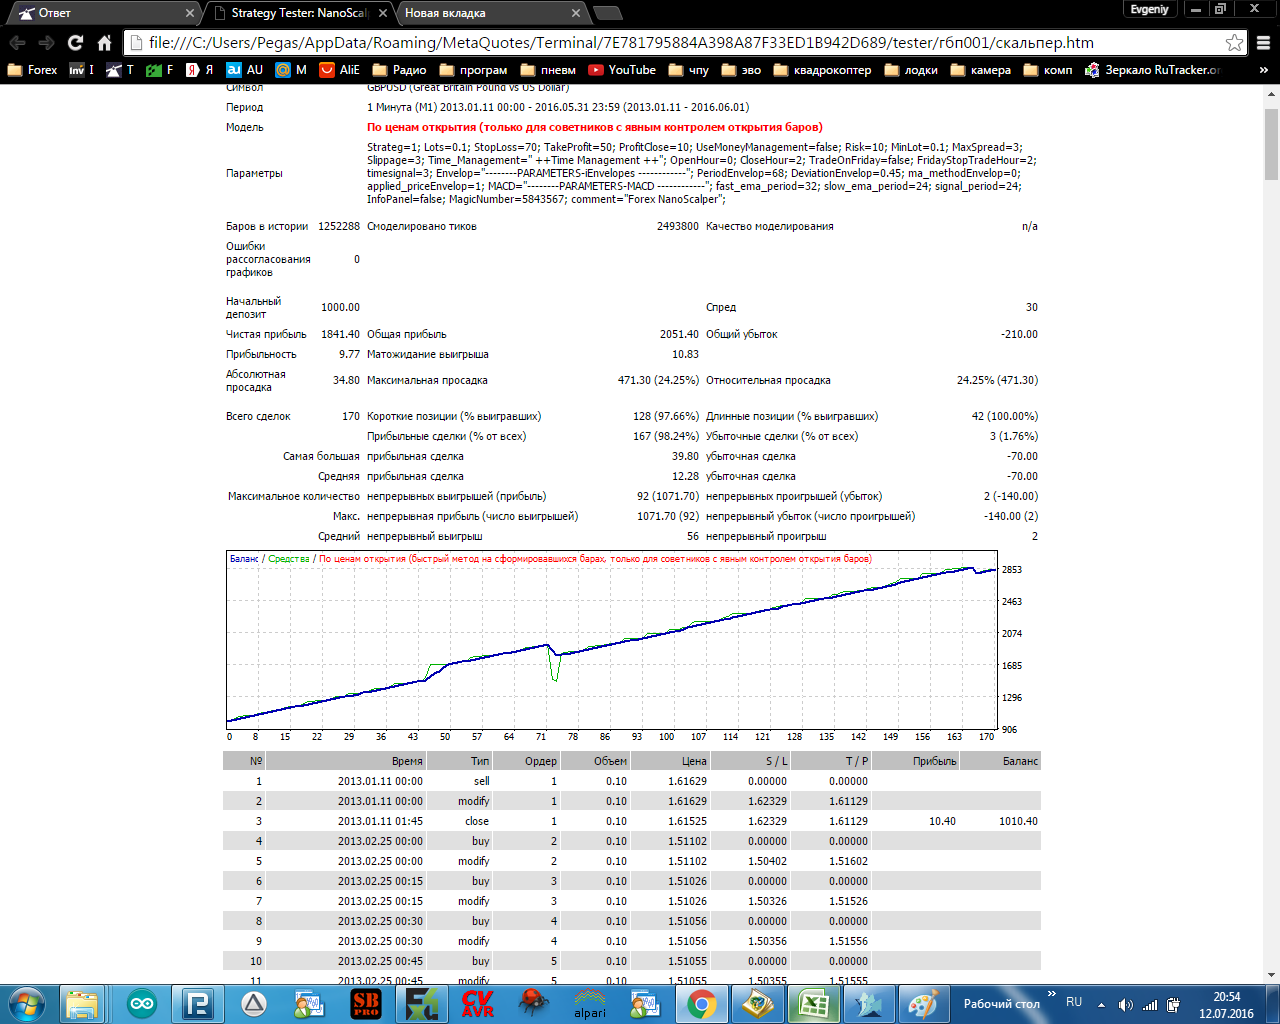
Task: Click the price cell 1.61525
Action: coord(687,821)
